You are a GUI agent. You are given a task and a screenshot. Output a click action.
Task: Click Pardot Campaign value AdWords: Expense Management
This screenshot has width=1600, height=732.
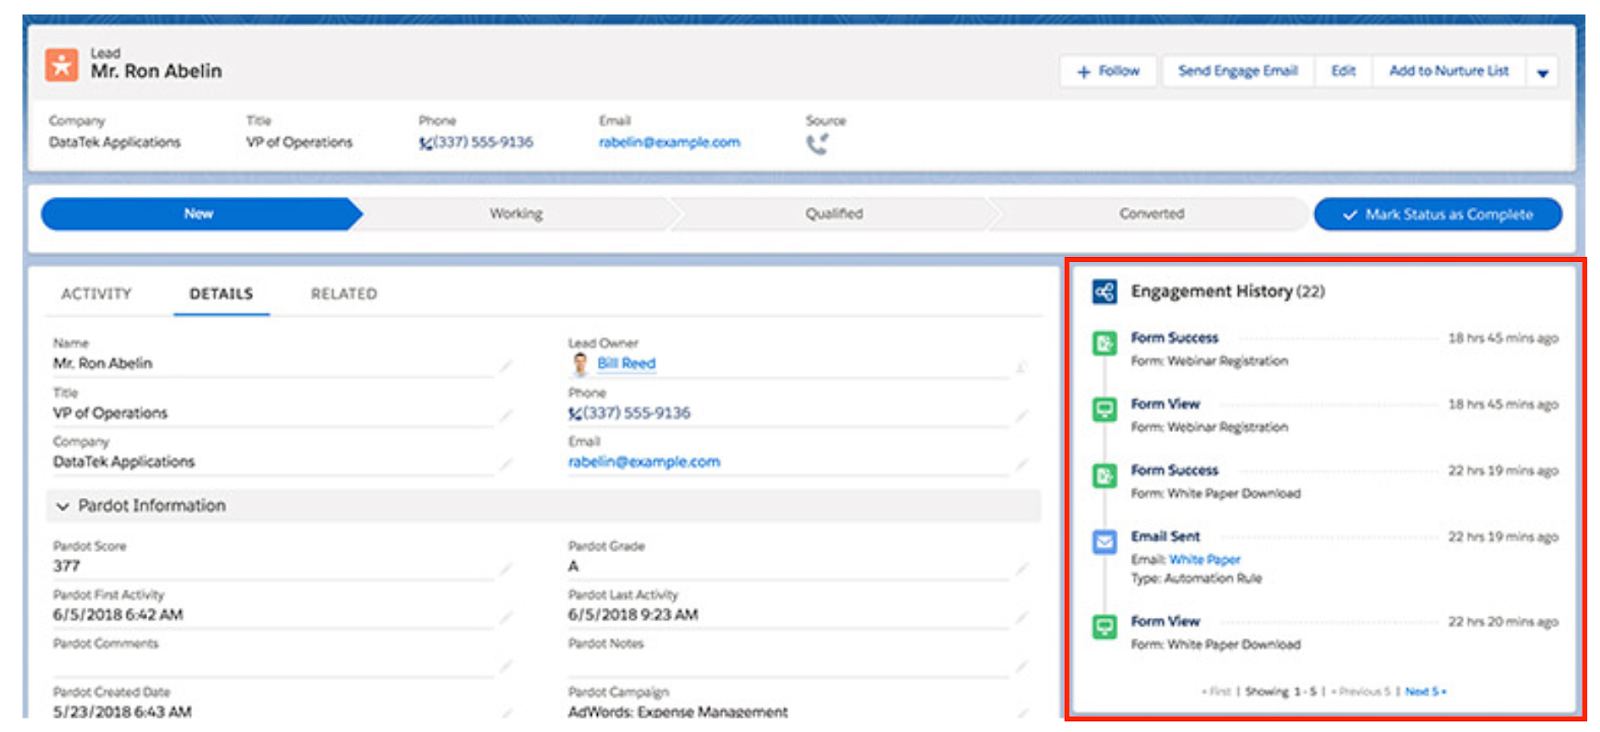pyautogui.click(x=678, y=712)
